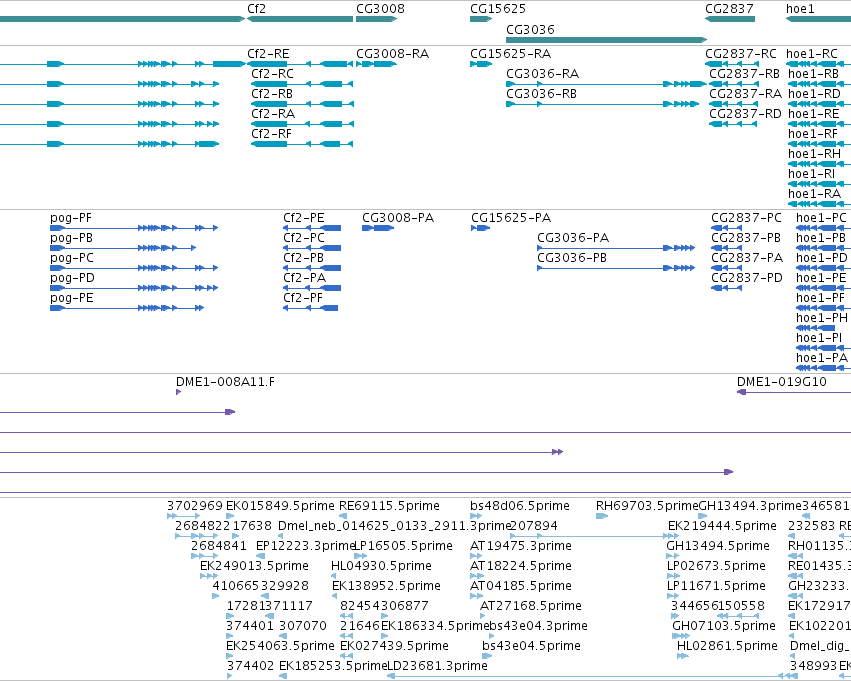
Task: Select transcript Cf2-RA
Action: (302, 124)
